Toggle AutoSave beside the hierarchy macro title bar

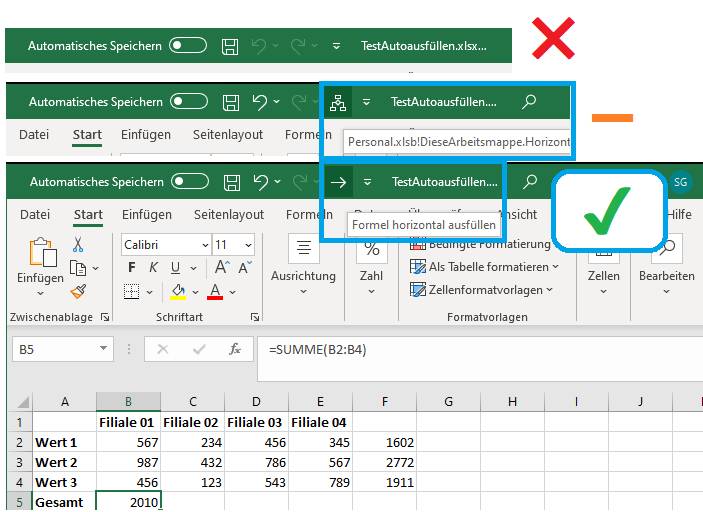point(189,102)
